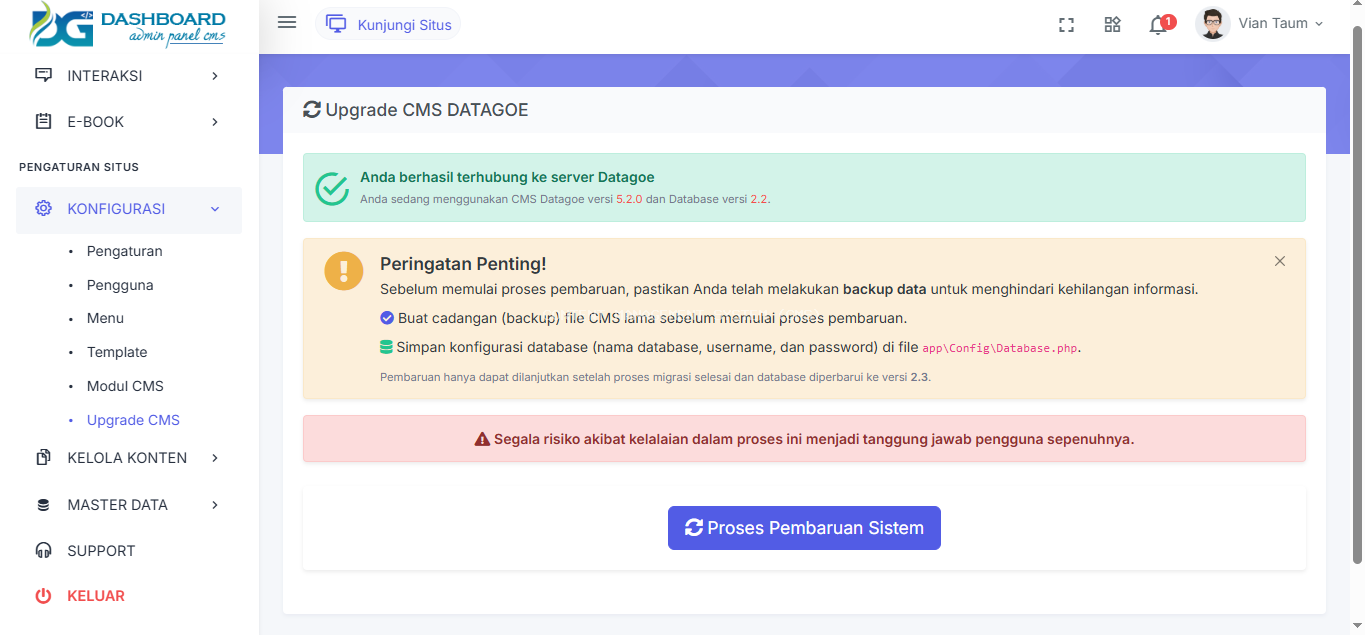The width and height of the screenshot is (1365, 635).
Task: Open the site via Kunjungi Situs
Action: (x=388, y=23)
